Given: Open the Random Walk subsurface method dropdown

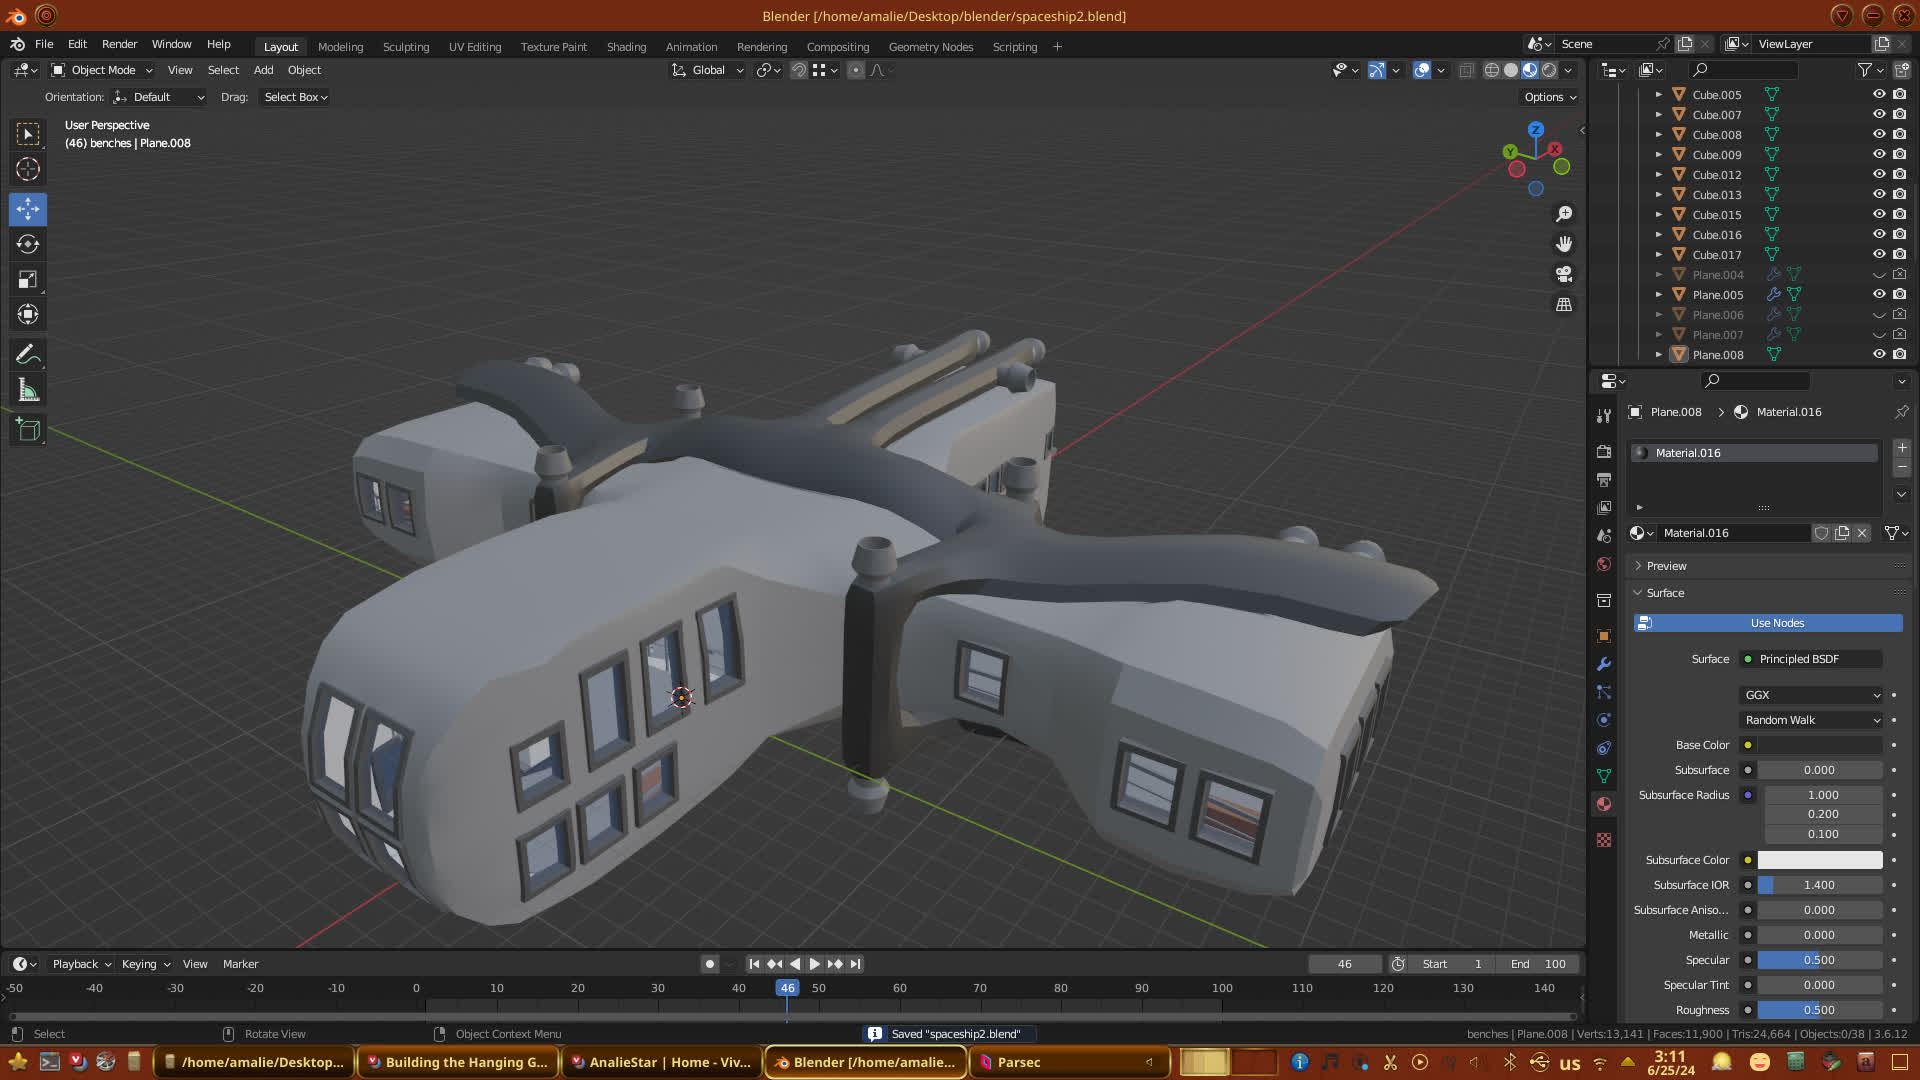Looking at the screenshot, I should (x=1812, y=720).
